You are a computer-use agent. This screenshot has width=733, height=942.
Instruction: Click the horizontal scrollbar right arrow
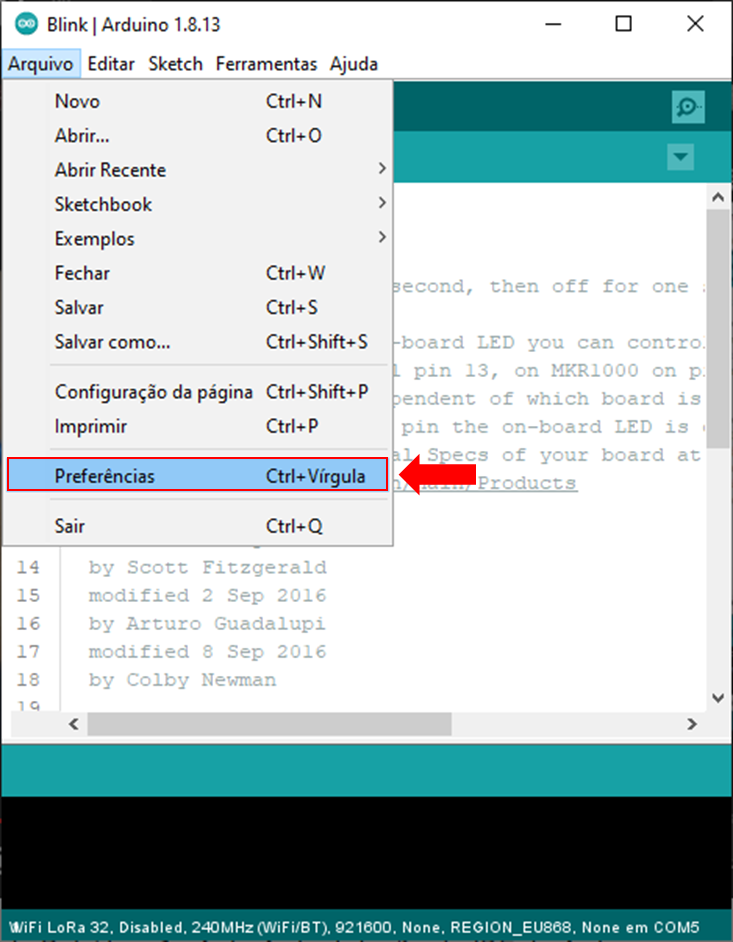[x=692, y=724]
